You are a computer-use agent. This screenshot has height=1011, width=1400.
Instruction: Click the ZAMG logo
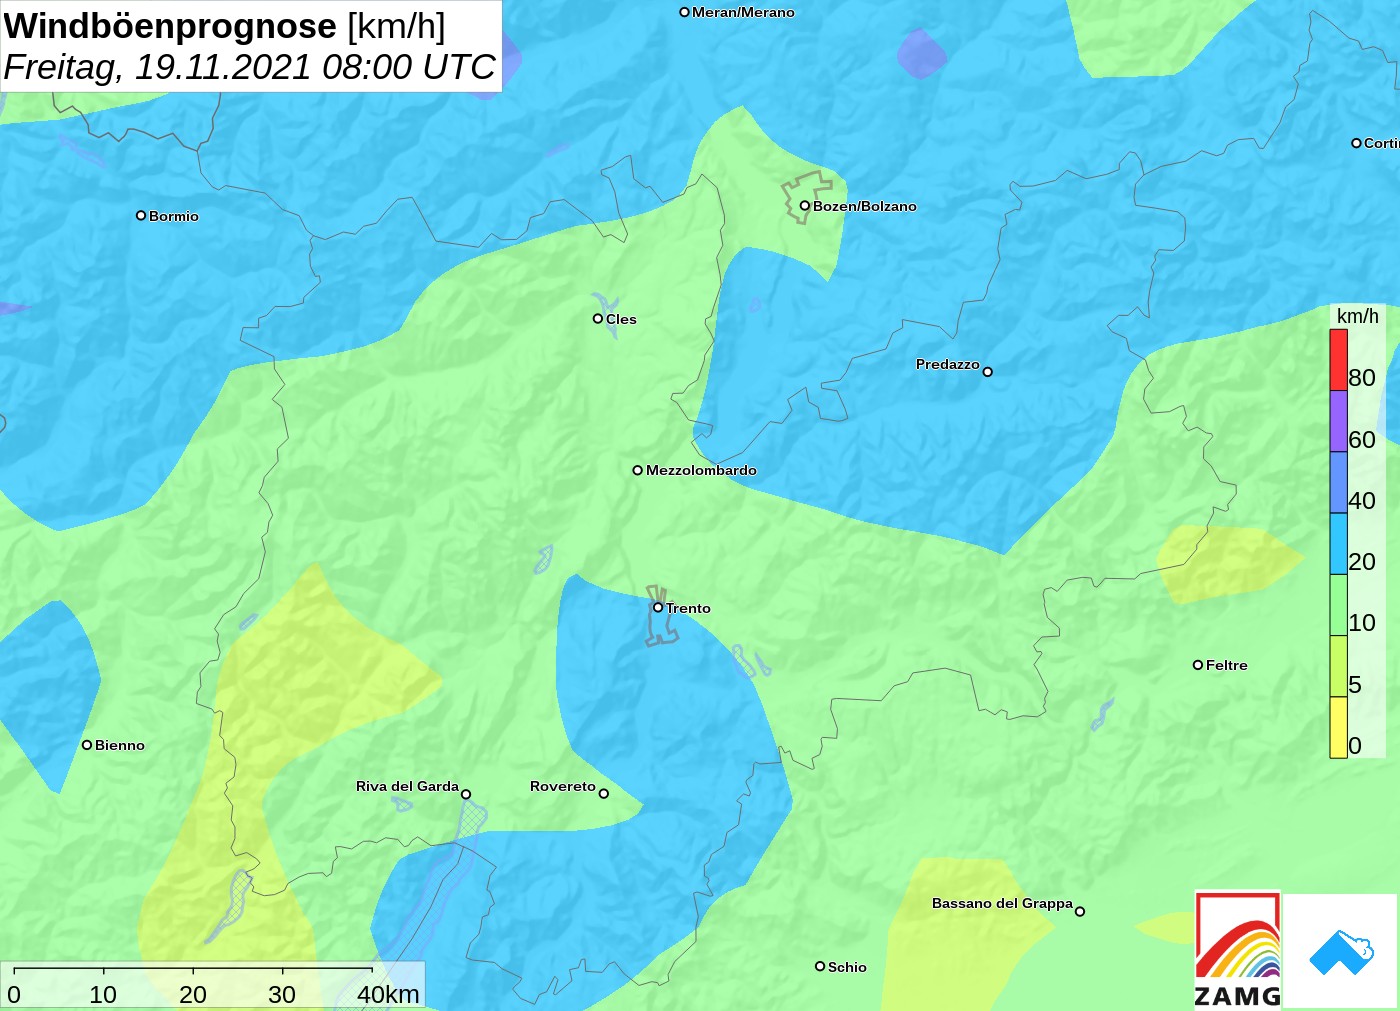[1238, 950]
